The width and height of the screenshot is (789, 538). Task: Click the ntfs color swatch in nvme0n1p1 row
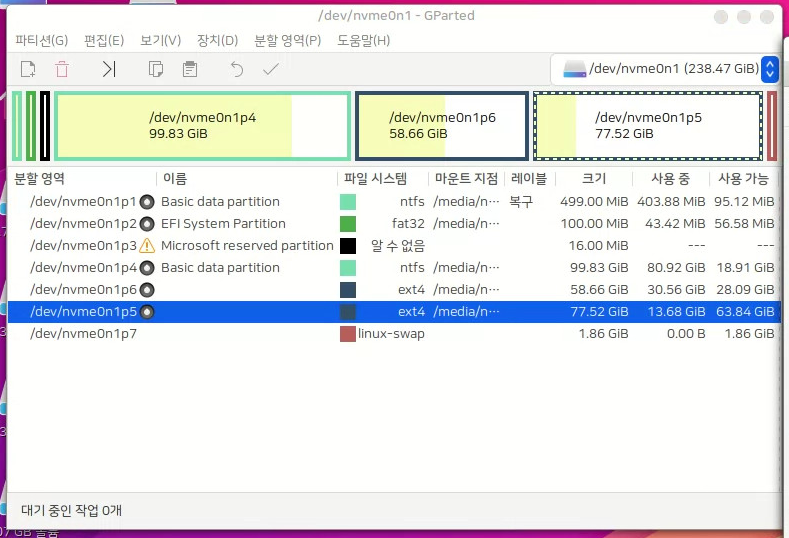coord(348,202)
